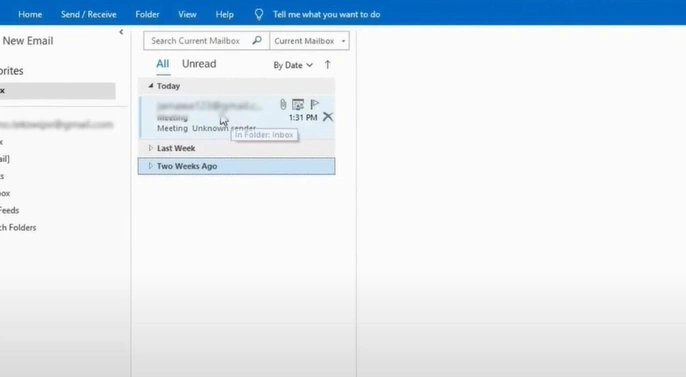Viewport: 686px width, 377px height.
Task: Switch to the Folder ribbon tab
Action: click(x=147, y=14)
